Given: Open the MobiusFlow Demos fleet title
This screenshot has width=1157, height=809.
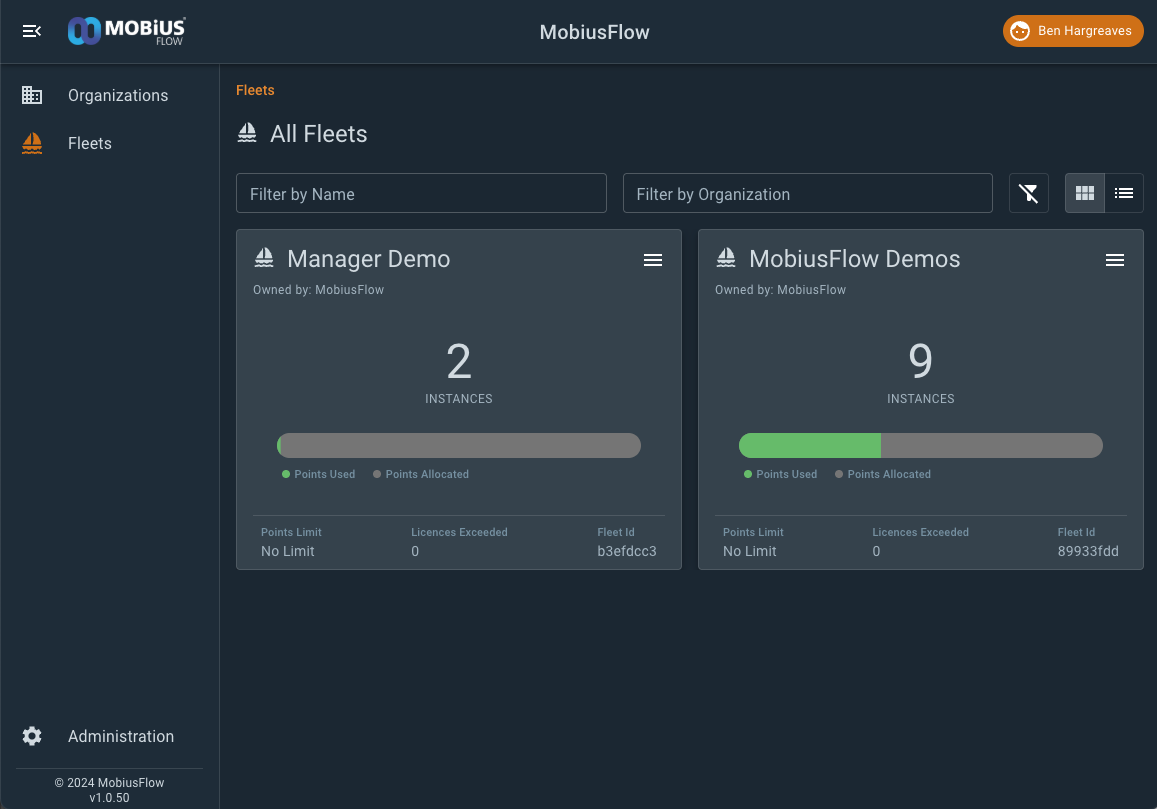Looking at the screenshot, I should (x=854, y=259).
